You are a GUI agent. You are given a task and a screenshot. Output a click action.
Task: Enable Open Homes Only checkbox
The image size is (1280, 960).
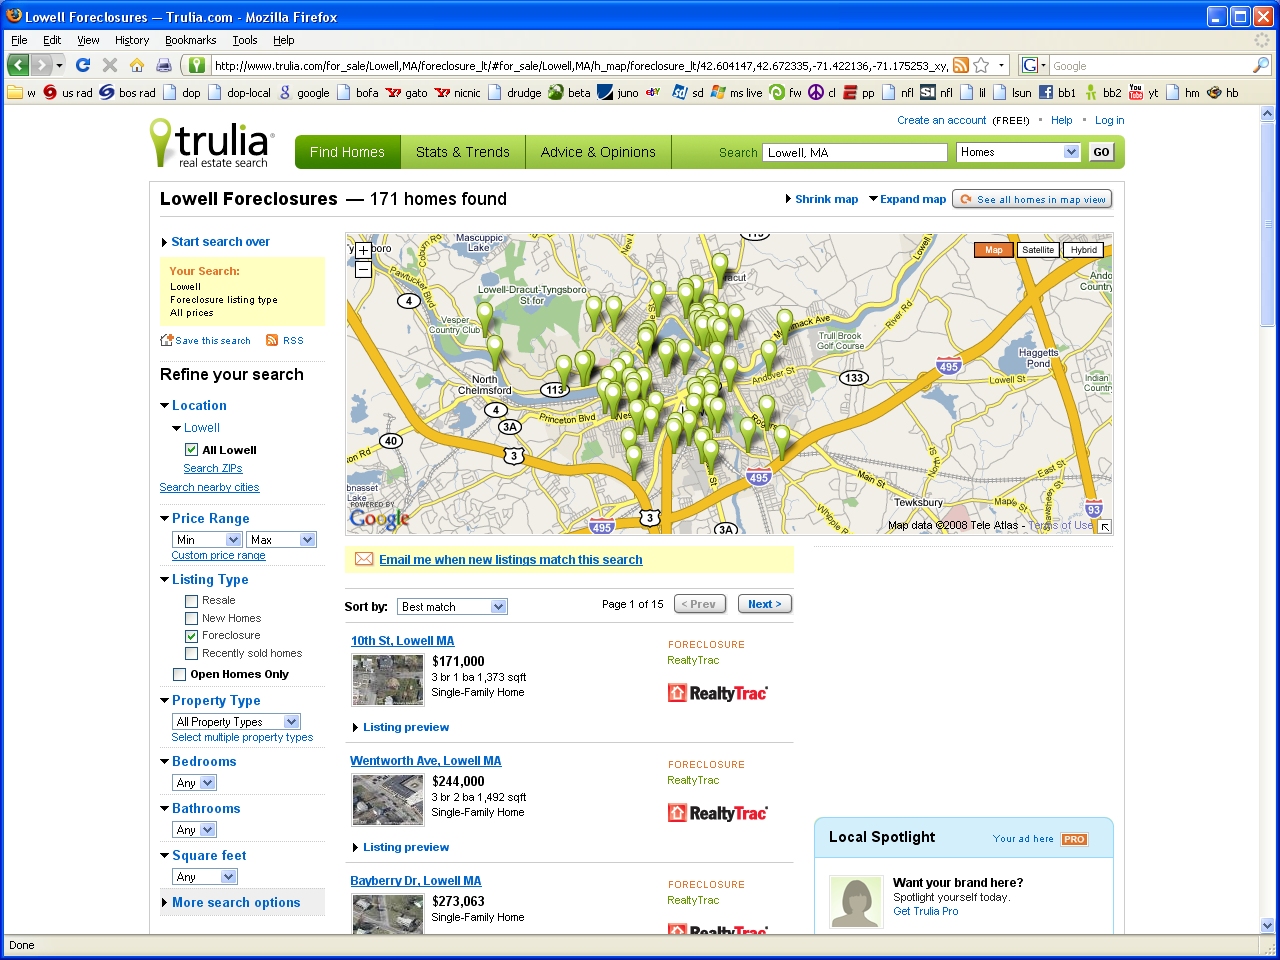pyautogui.click(x=179, y=675)
